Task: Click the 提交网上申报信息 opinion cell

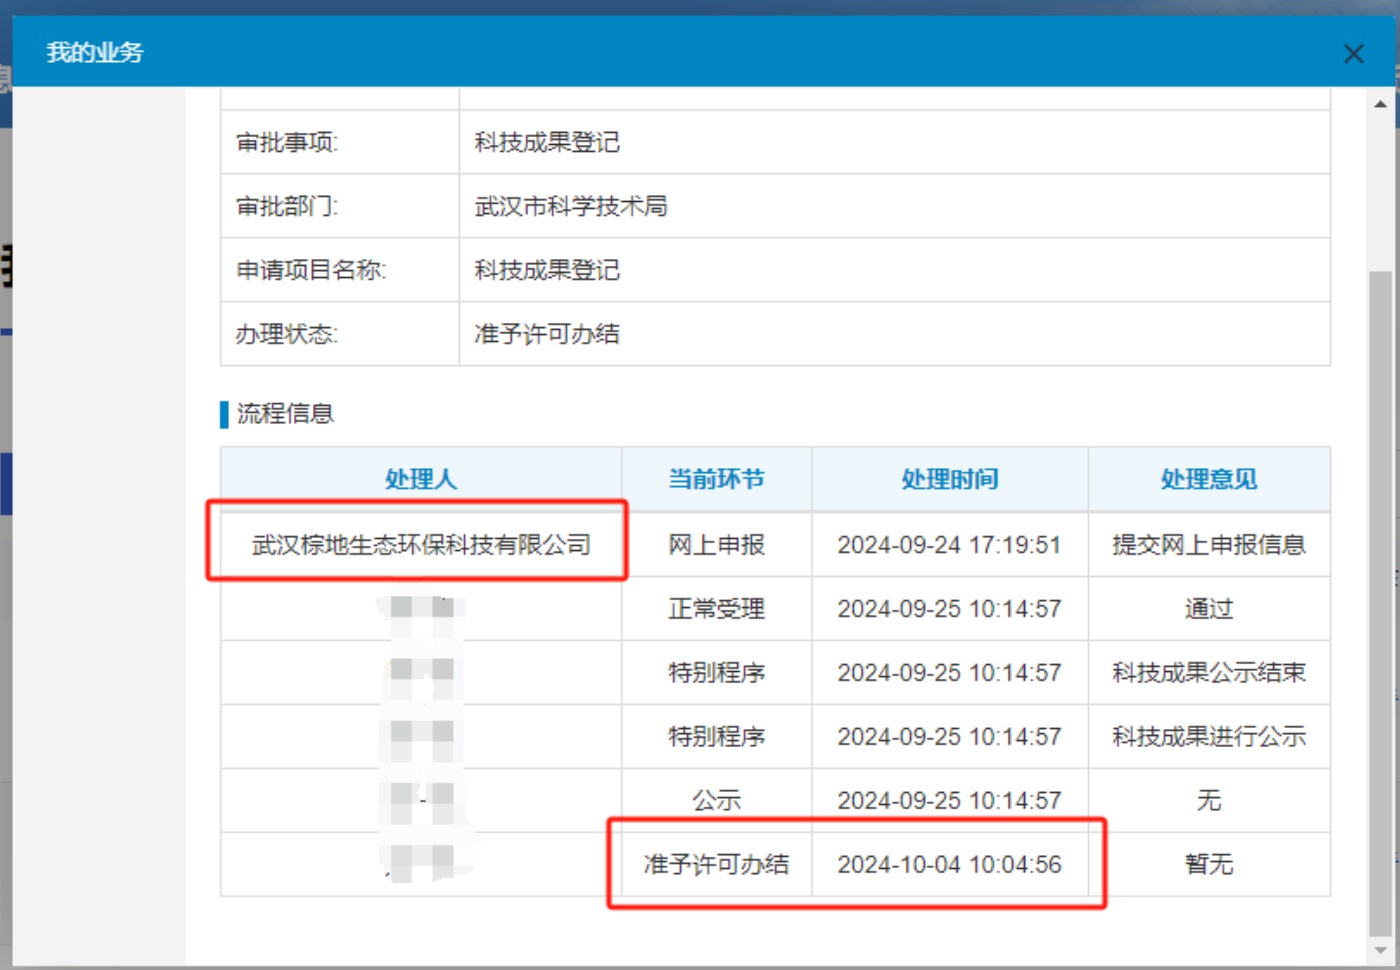Action: click(1208, 545)
